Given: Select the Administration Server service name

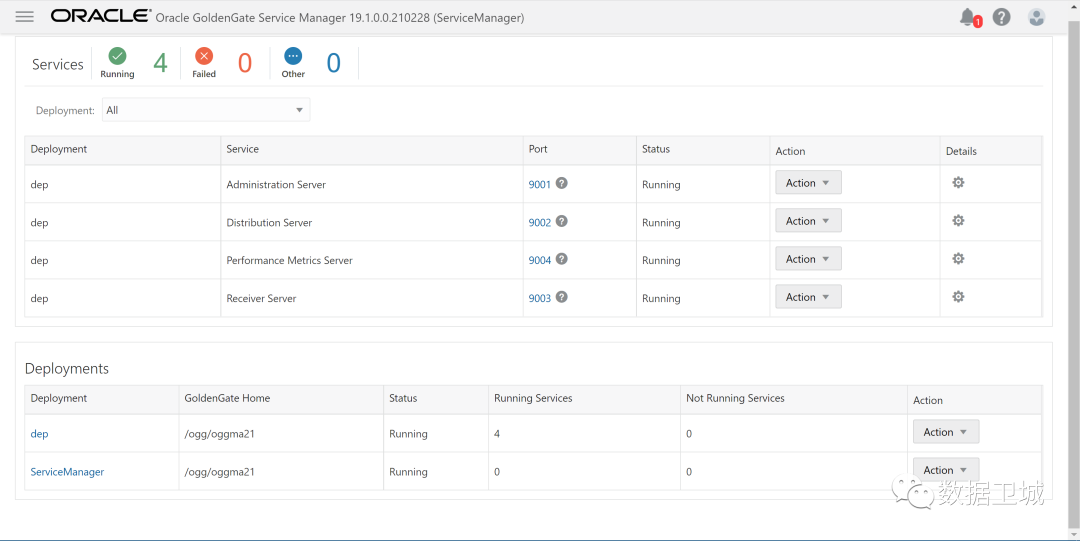Looking at the screenshot, I should 276,185.
